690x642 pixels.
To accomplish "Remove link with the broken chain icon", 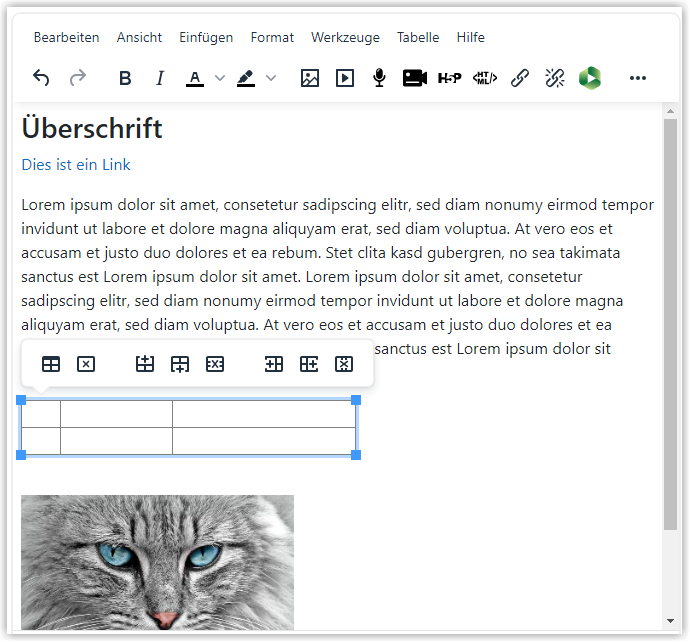I will point(555,78).
